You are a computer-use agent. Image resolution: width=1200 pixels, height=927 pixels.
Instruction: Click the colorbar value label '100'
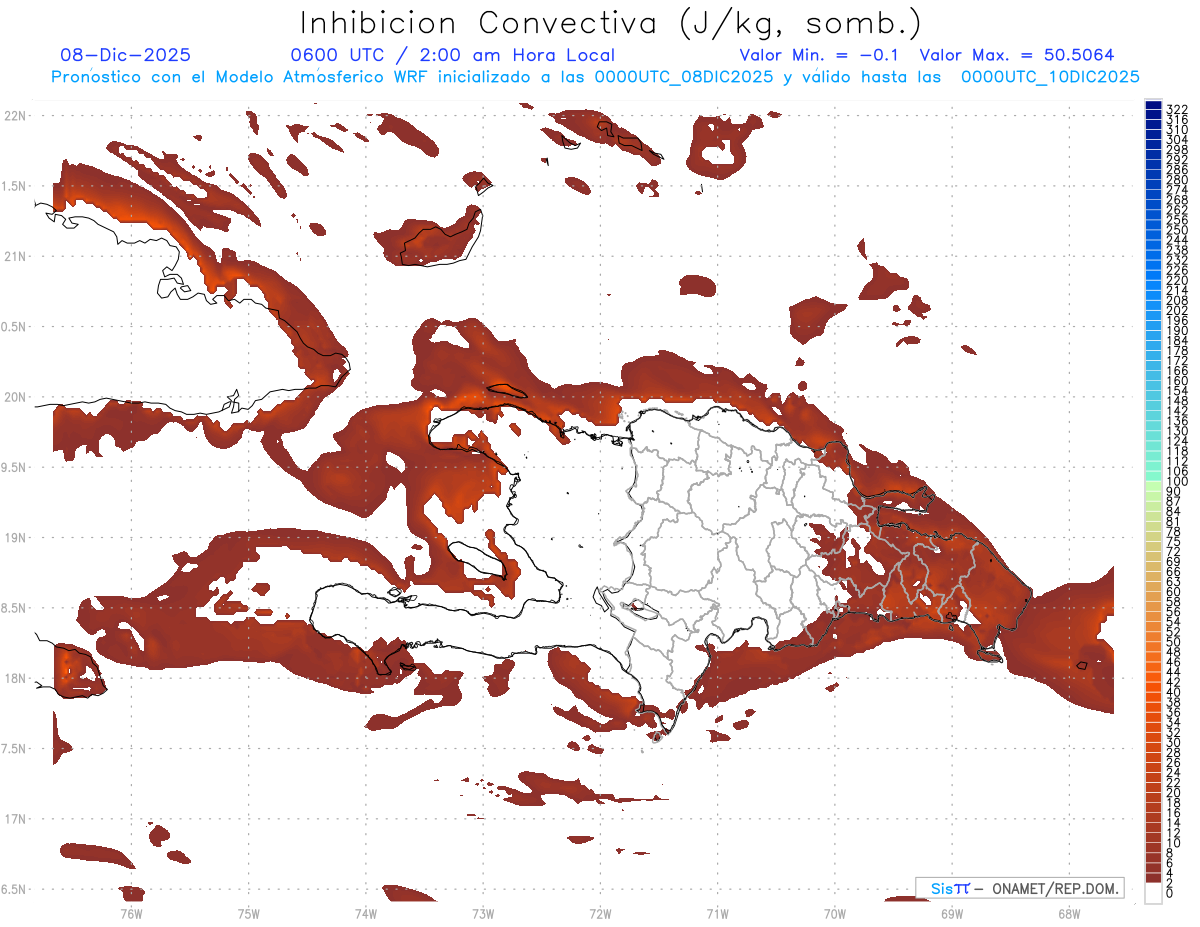(1176, 481)
